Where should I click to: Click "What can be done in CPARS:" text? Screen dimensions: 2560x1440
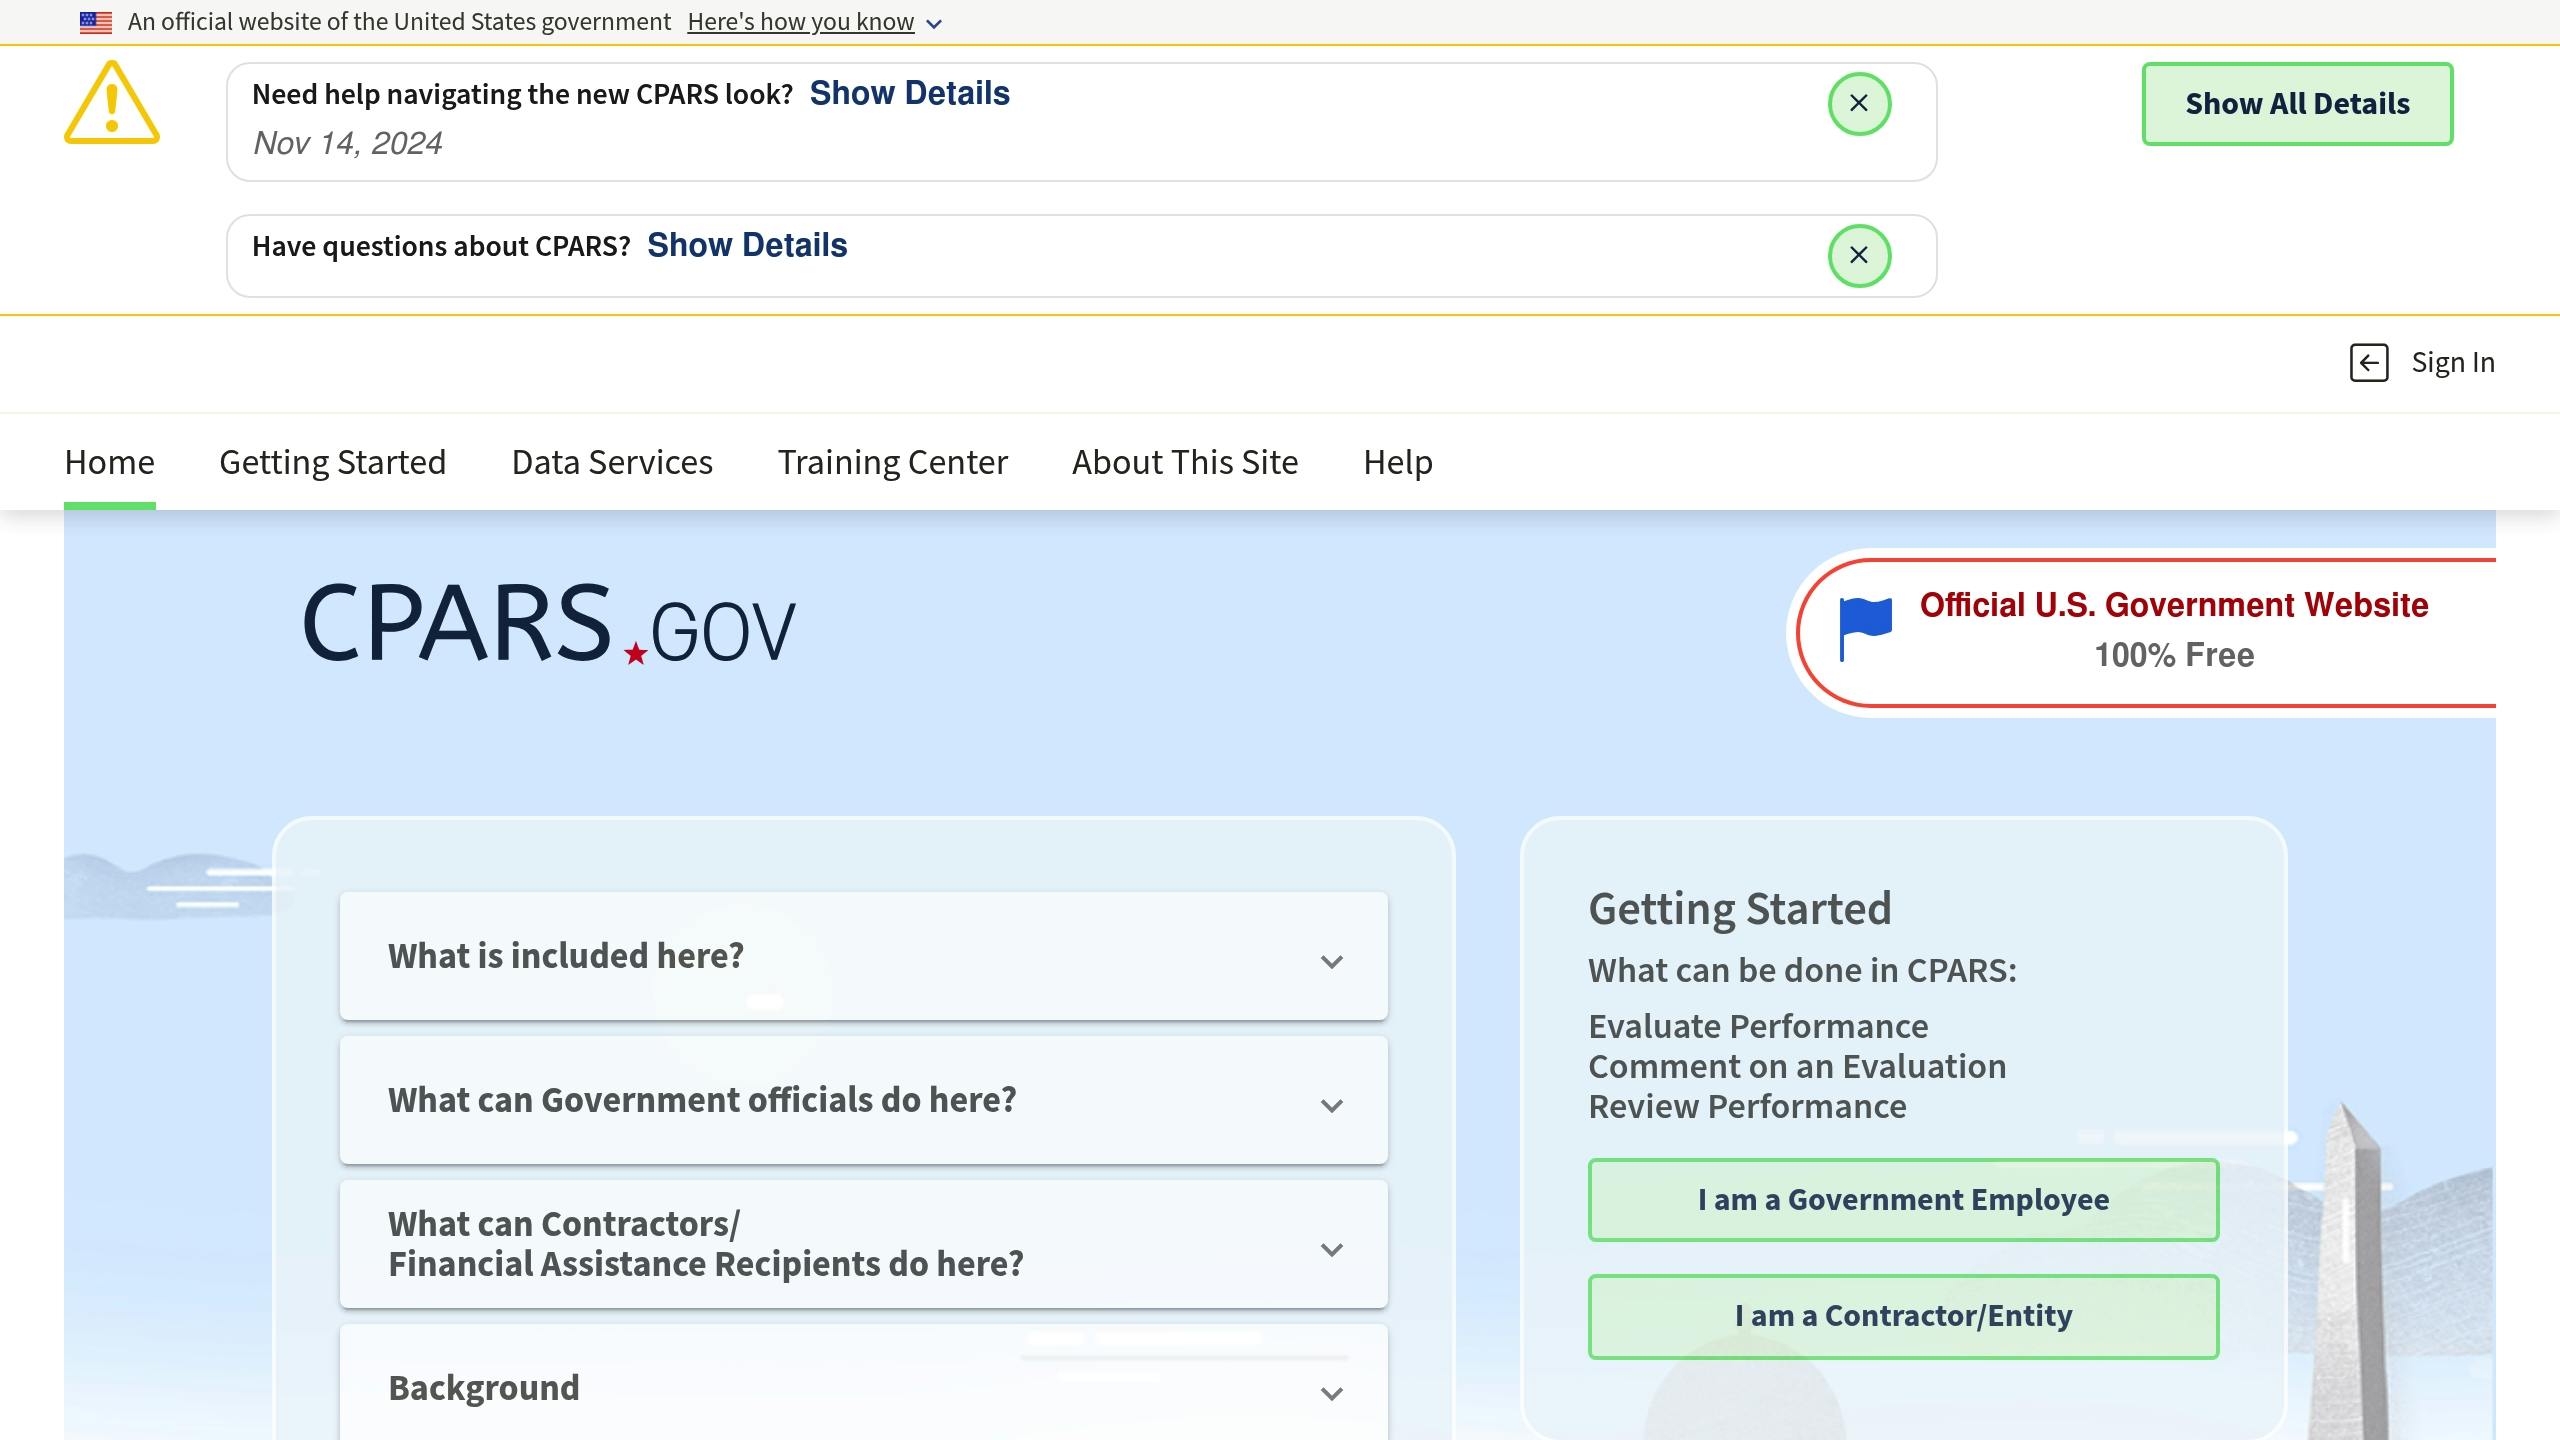(x=1802, y=970)
